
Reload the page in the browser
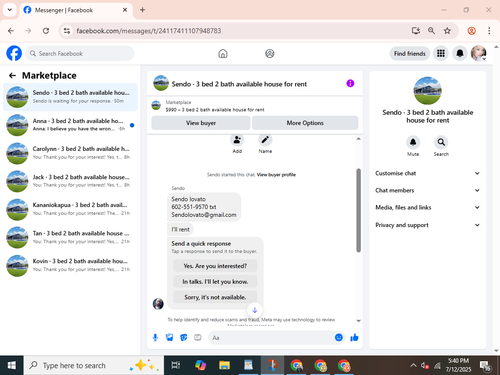click(x=46, y=31)
